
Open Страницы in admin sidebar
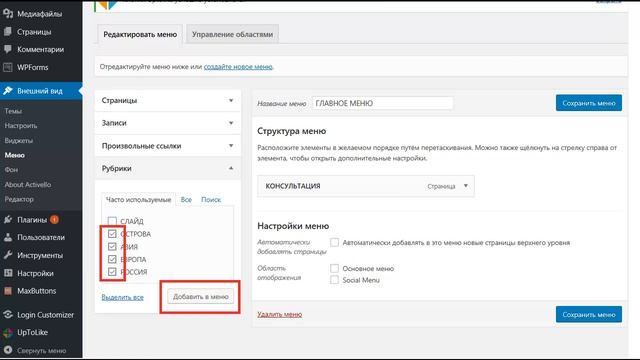click(x=34, y=31)
